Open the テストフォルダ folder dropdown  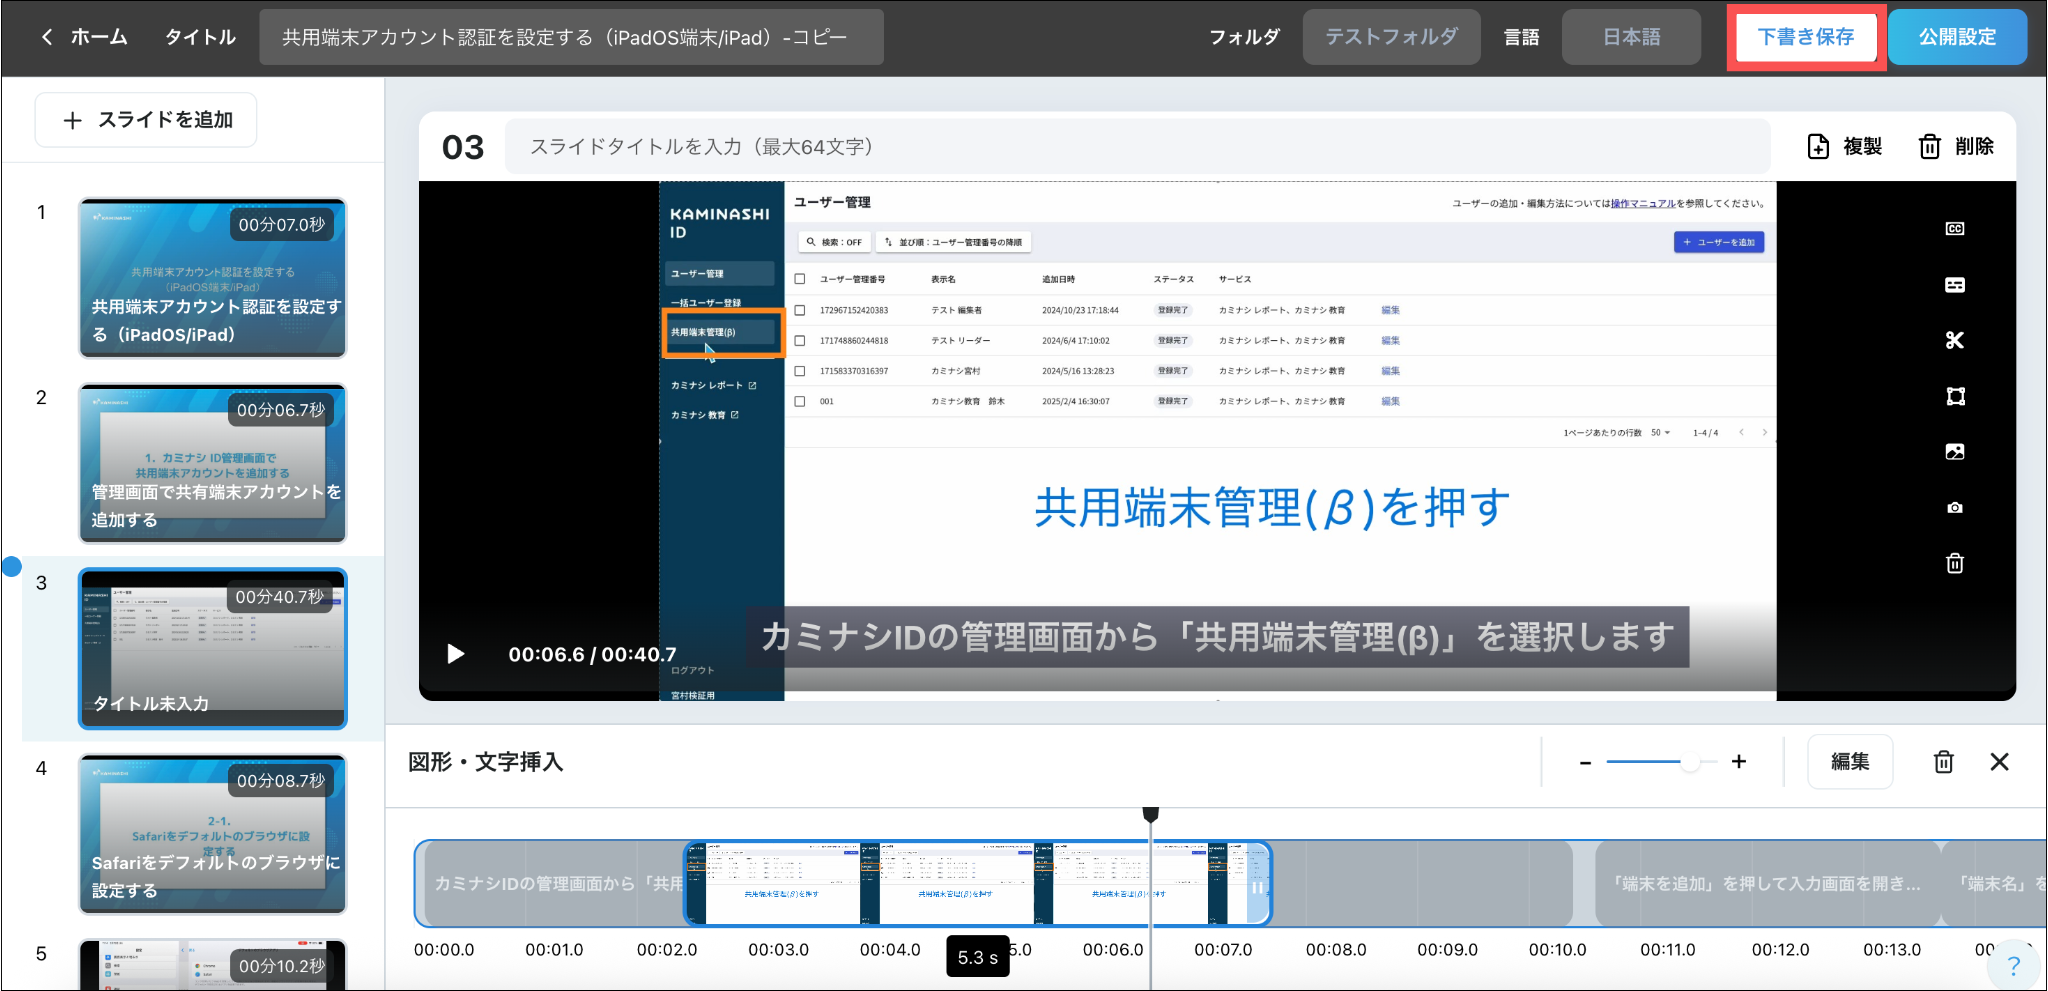[1391, 37]
